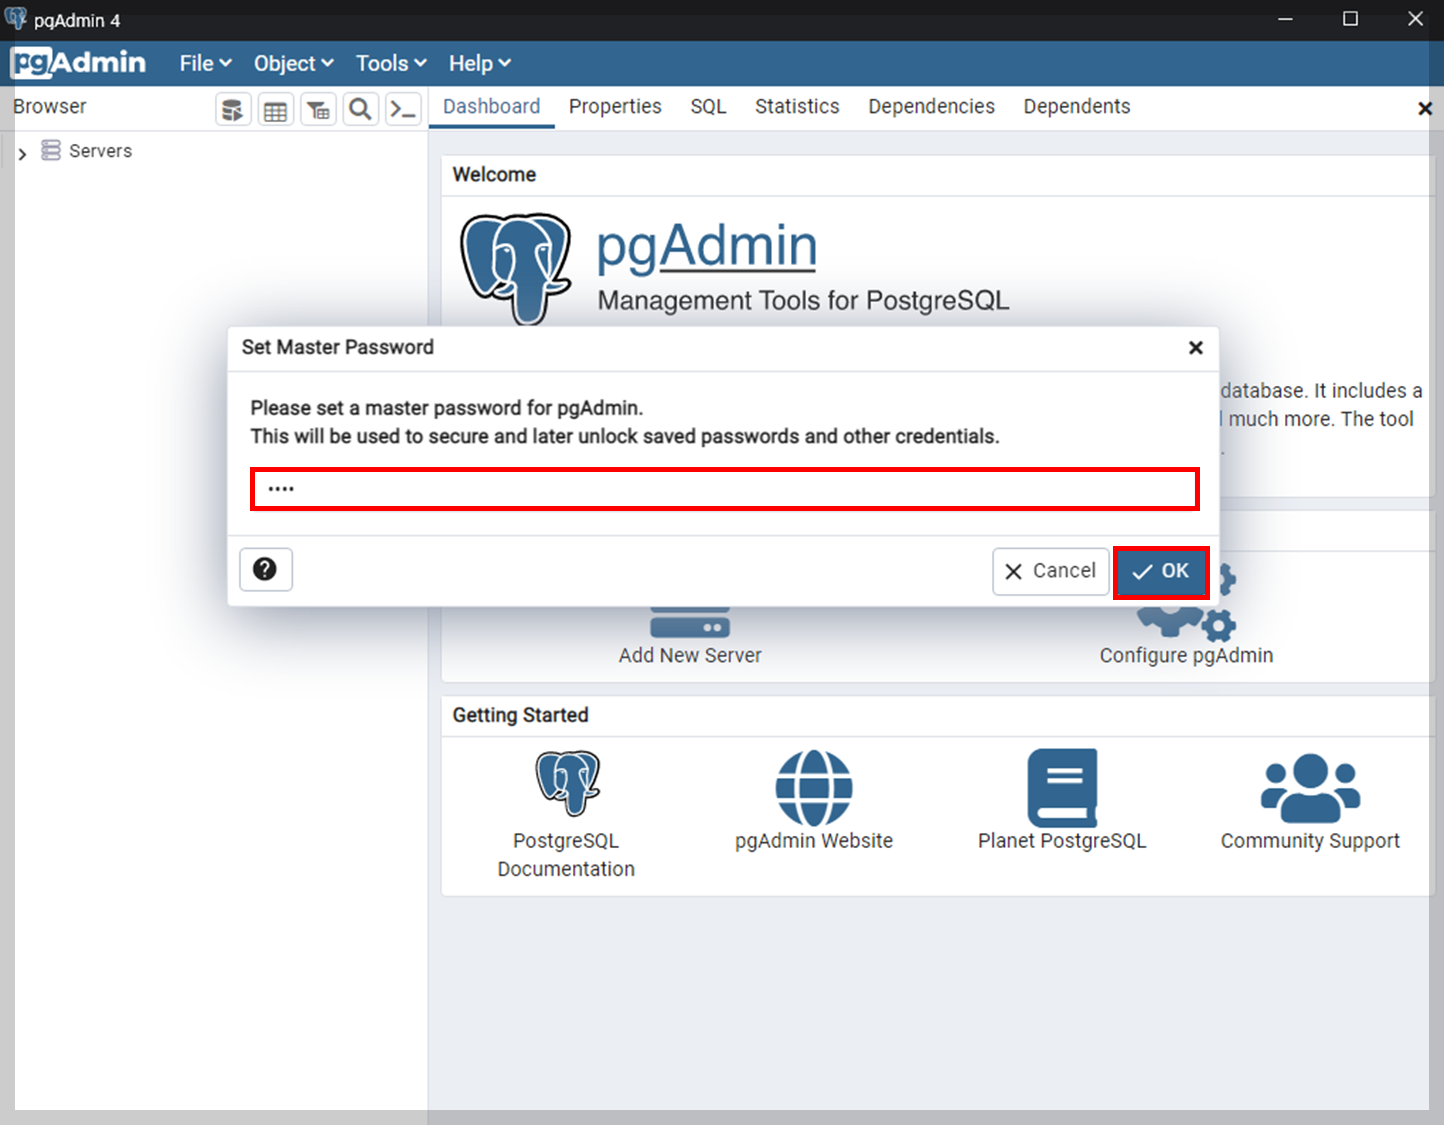The width and height of the screenshot is (1444, 1125).
Task: Click the Query Tool database icon
Action: pos(233,109)
